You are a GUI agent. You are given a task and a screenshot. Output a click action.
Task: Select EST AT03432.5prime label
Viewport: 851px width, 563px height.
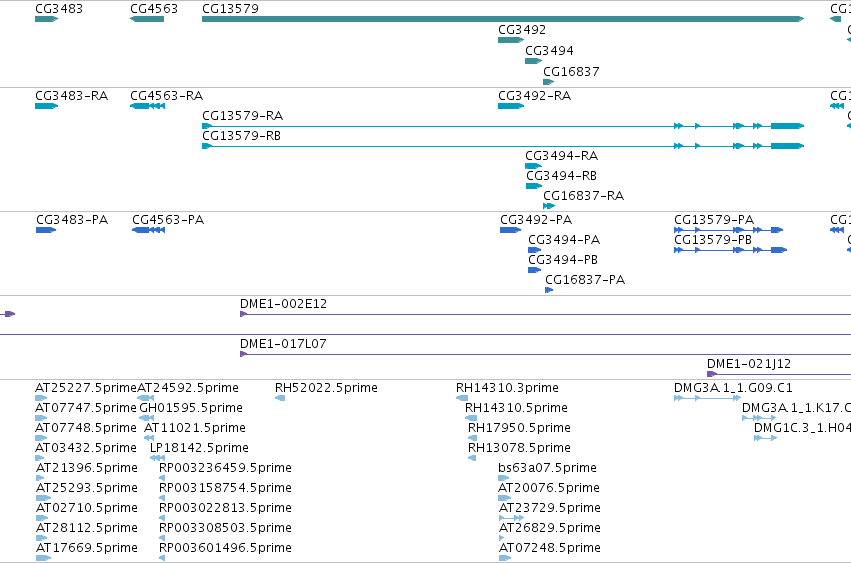pos(86,448)
